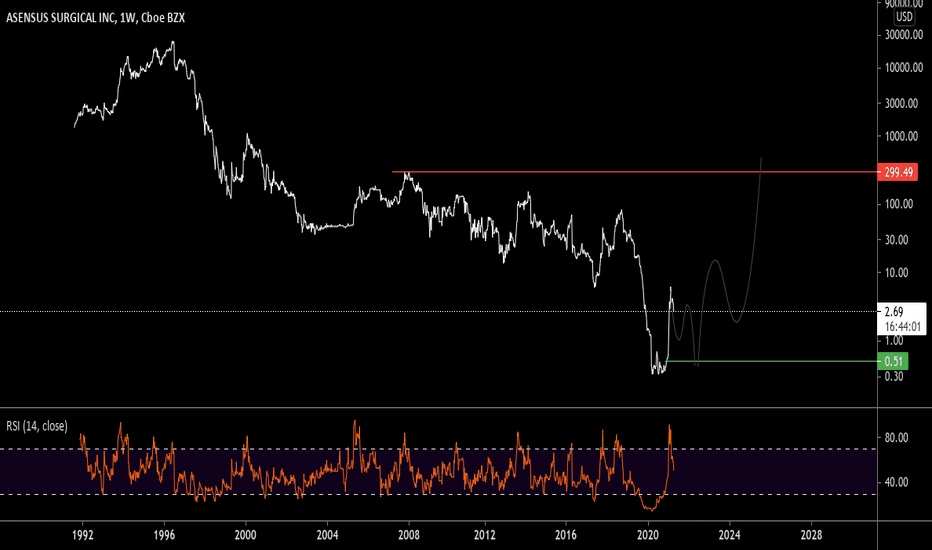Click the 2004 time axis label
Image resolution: width=932 pixels, height=550 pixels.
pos(328,535)
